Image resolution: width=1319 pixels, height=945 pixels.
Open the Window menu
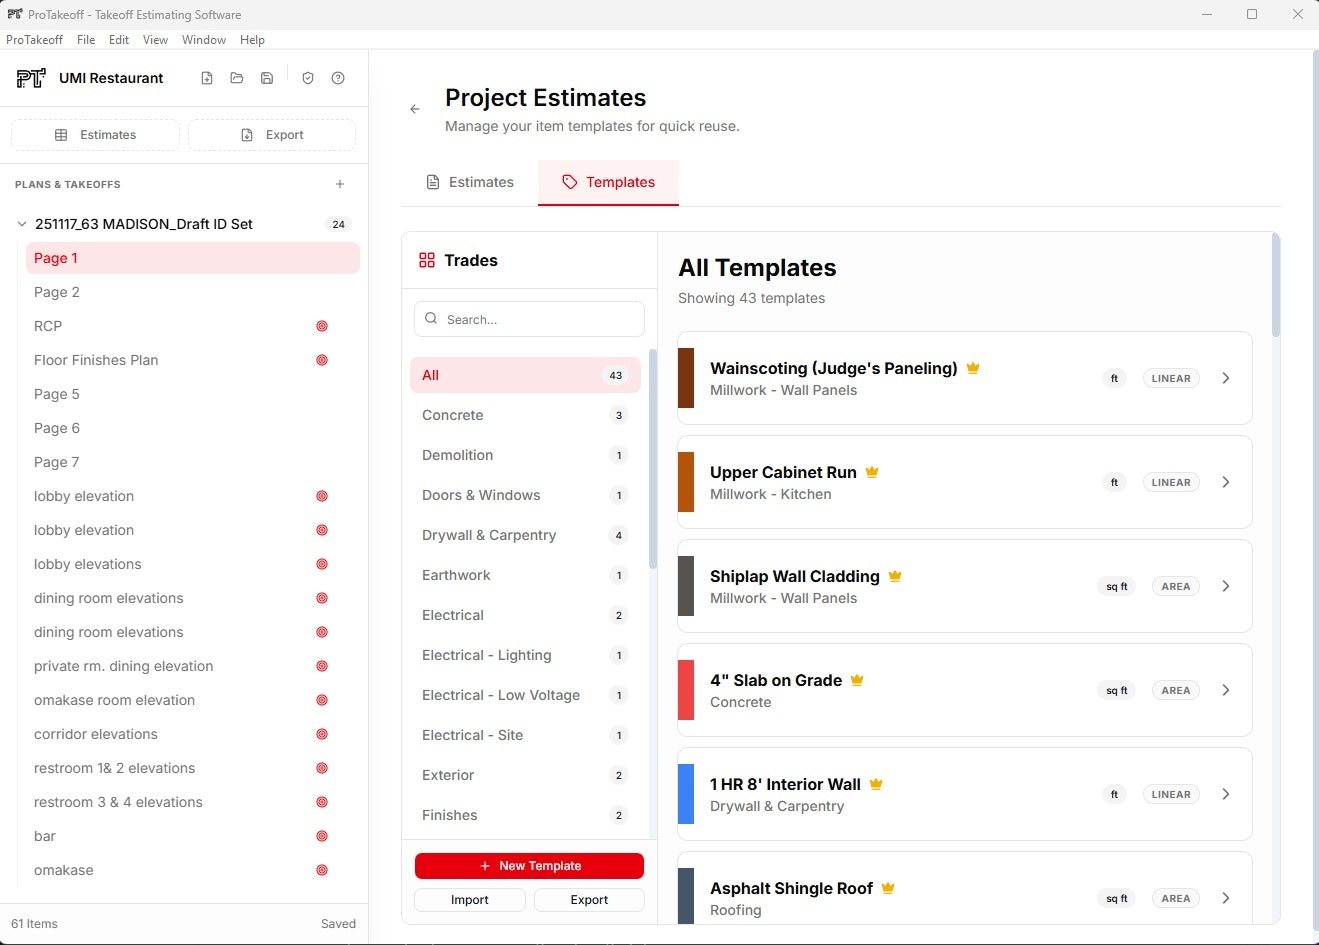point(203,40)
